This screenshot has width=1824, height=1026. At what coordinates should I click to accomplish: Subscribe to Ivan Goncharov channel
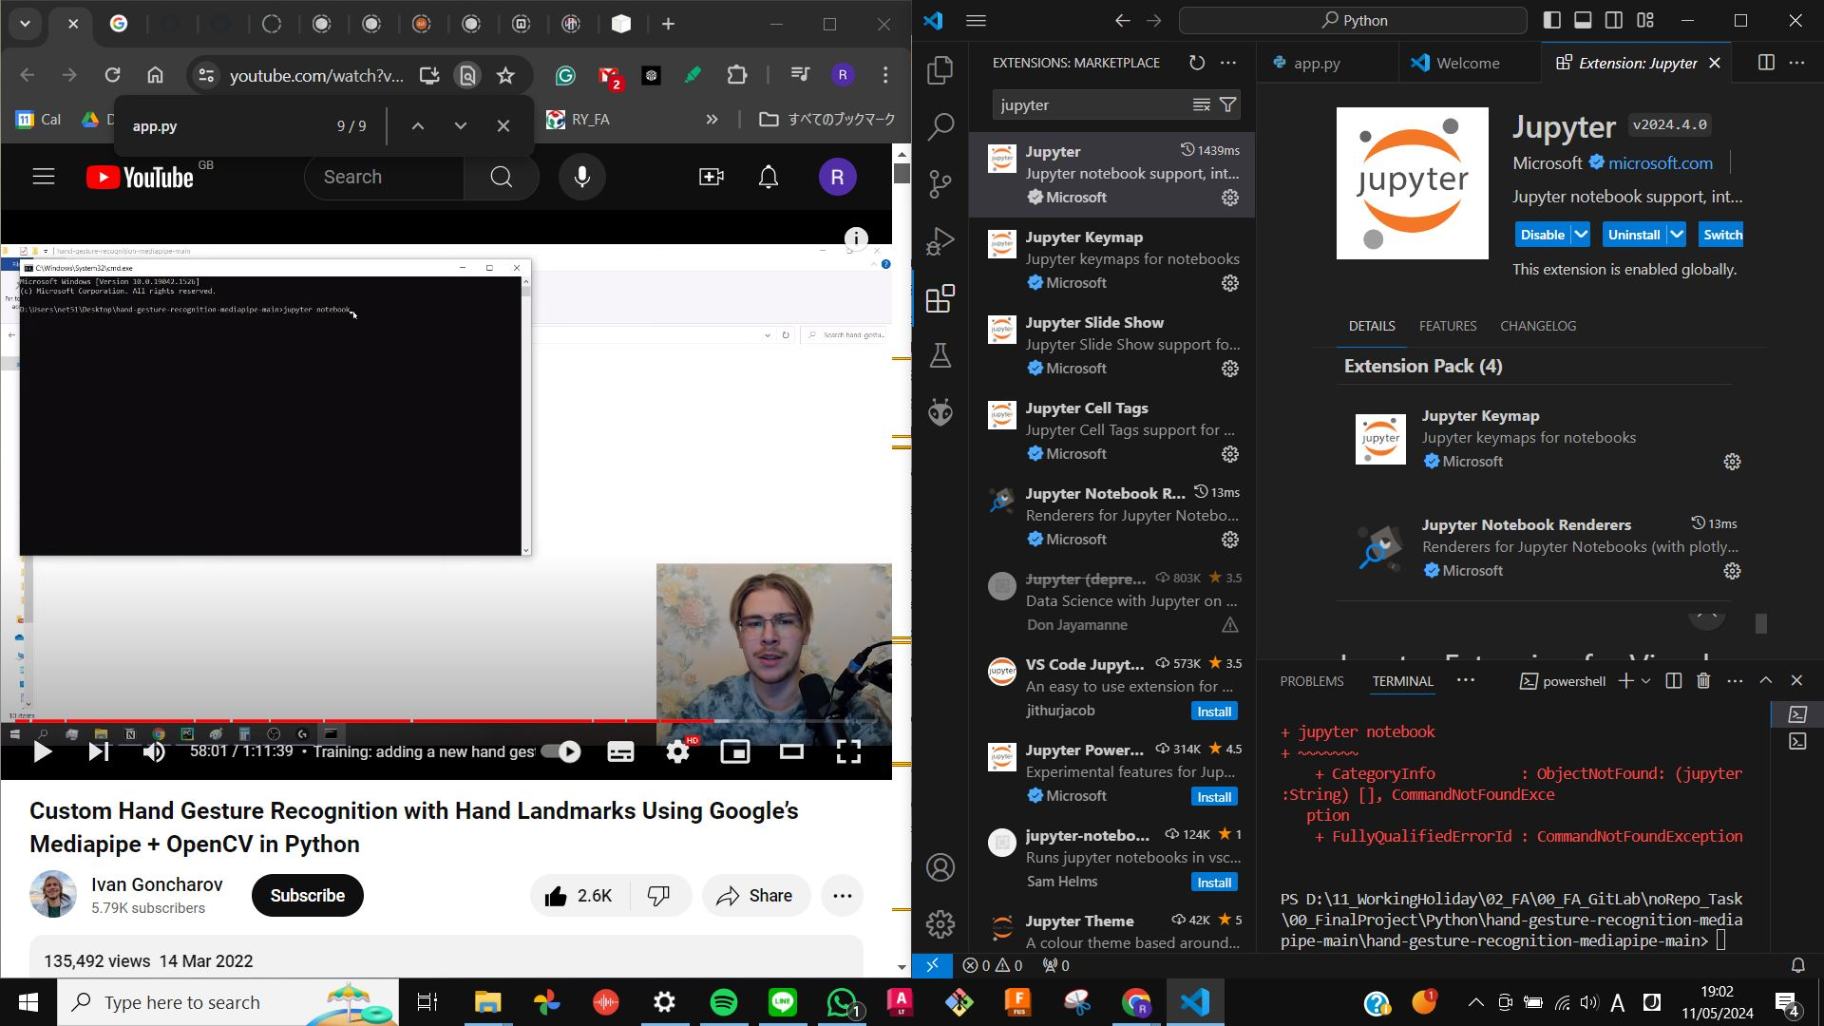307,895
